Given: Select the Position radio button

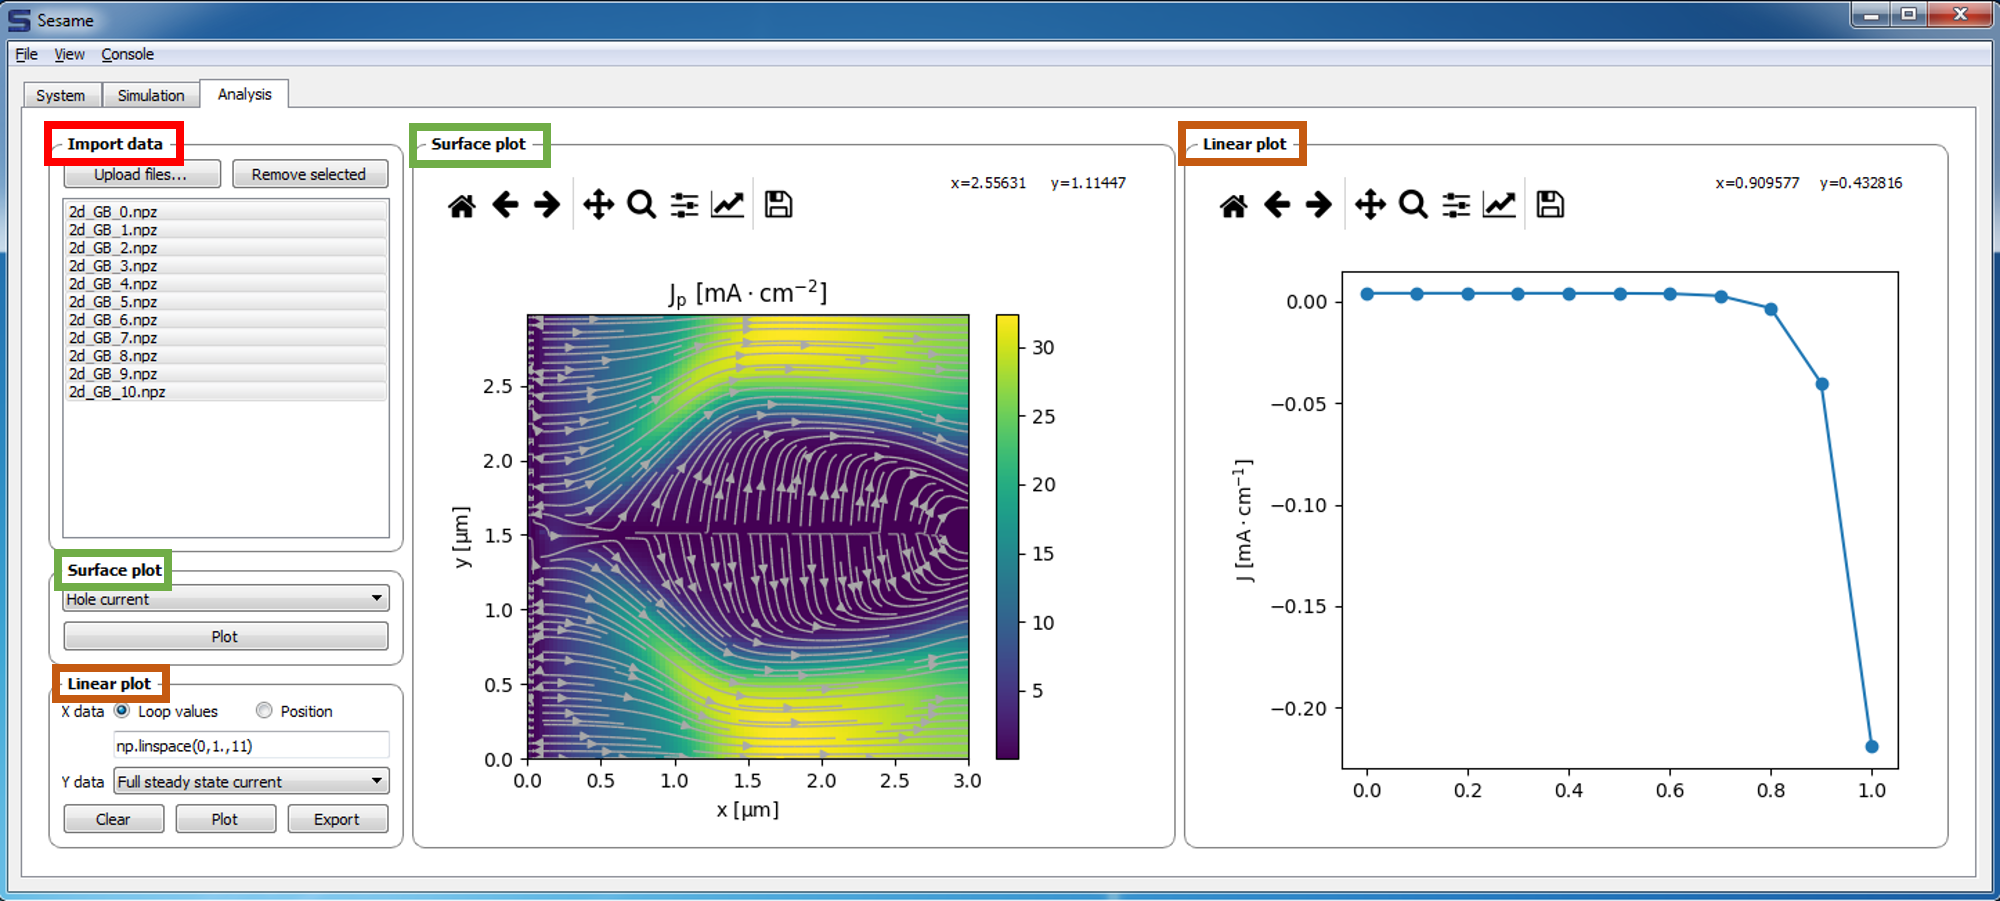Looking at the screenshot, I should coord(264,711).
